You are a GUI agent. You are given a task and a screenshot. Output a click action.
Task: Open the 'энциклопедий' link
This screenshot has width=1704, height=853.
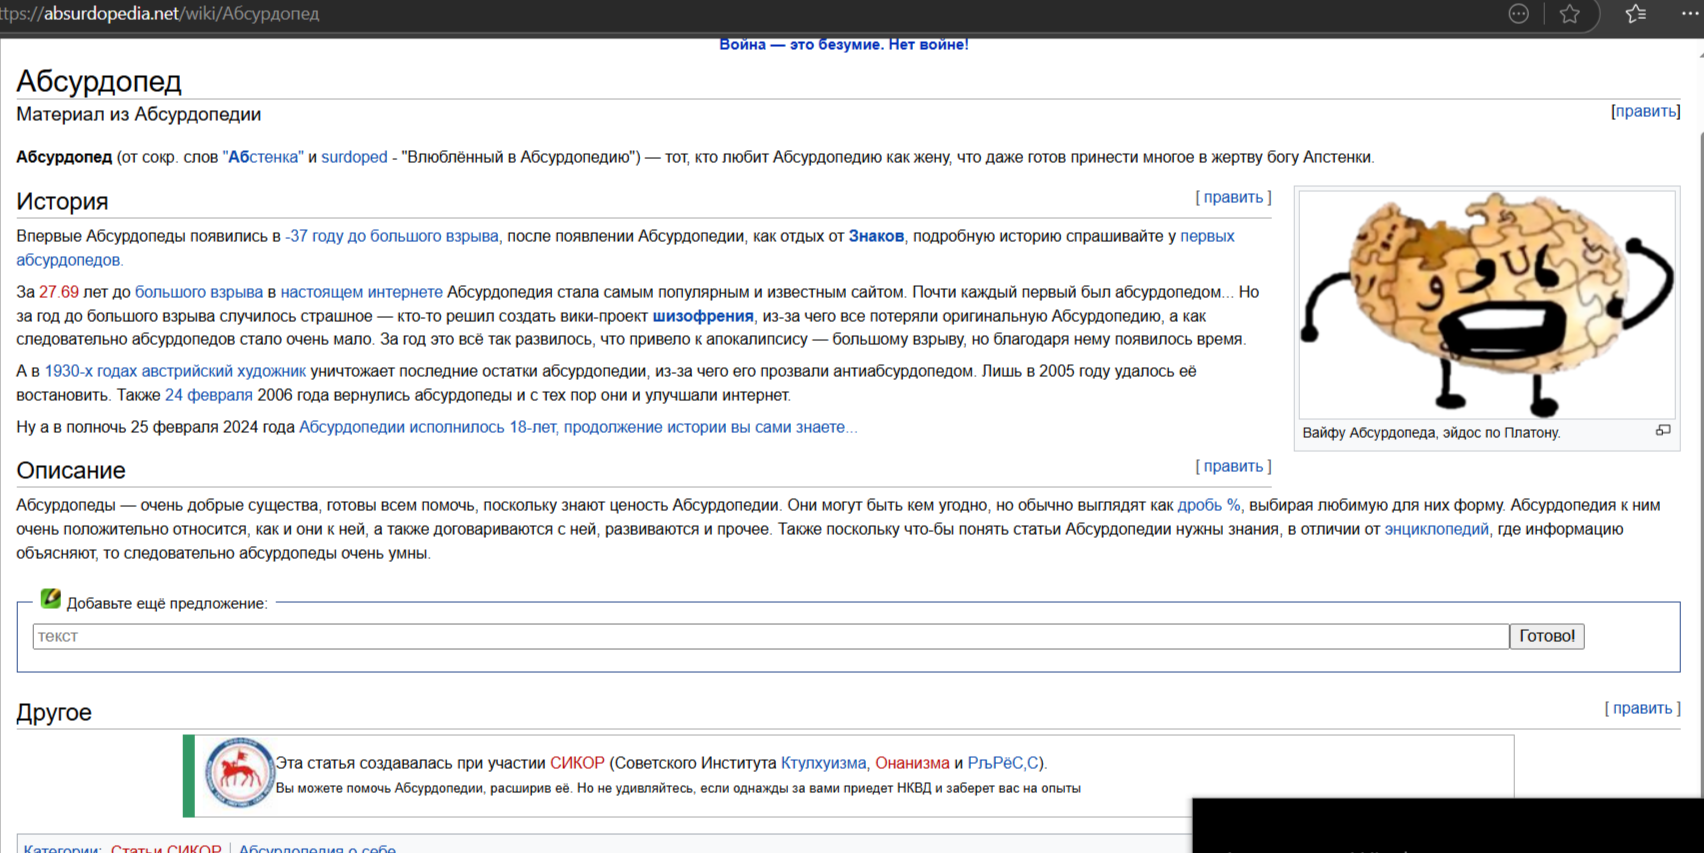pyautogui.click(x=1436, y=529)
